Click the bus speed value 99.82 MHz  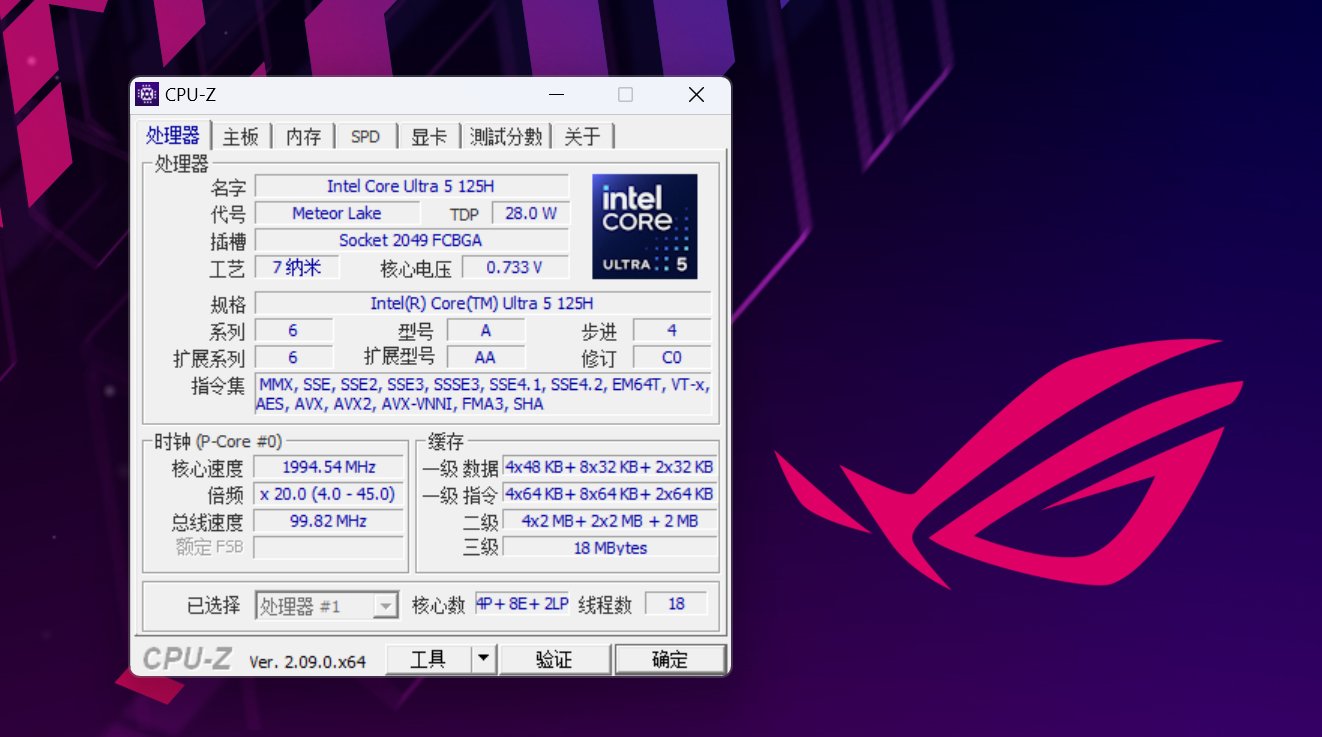pyautogui.click(x=328, y=521)
